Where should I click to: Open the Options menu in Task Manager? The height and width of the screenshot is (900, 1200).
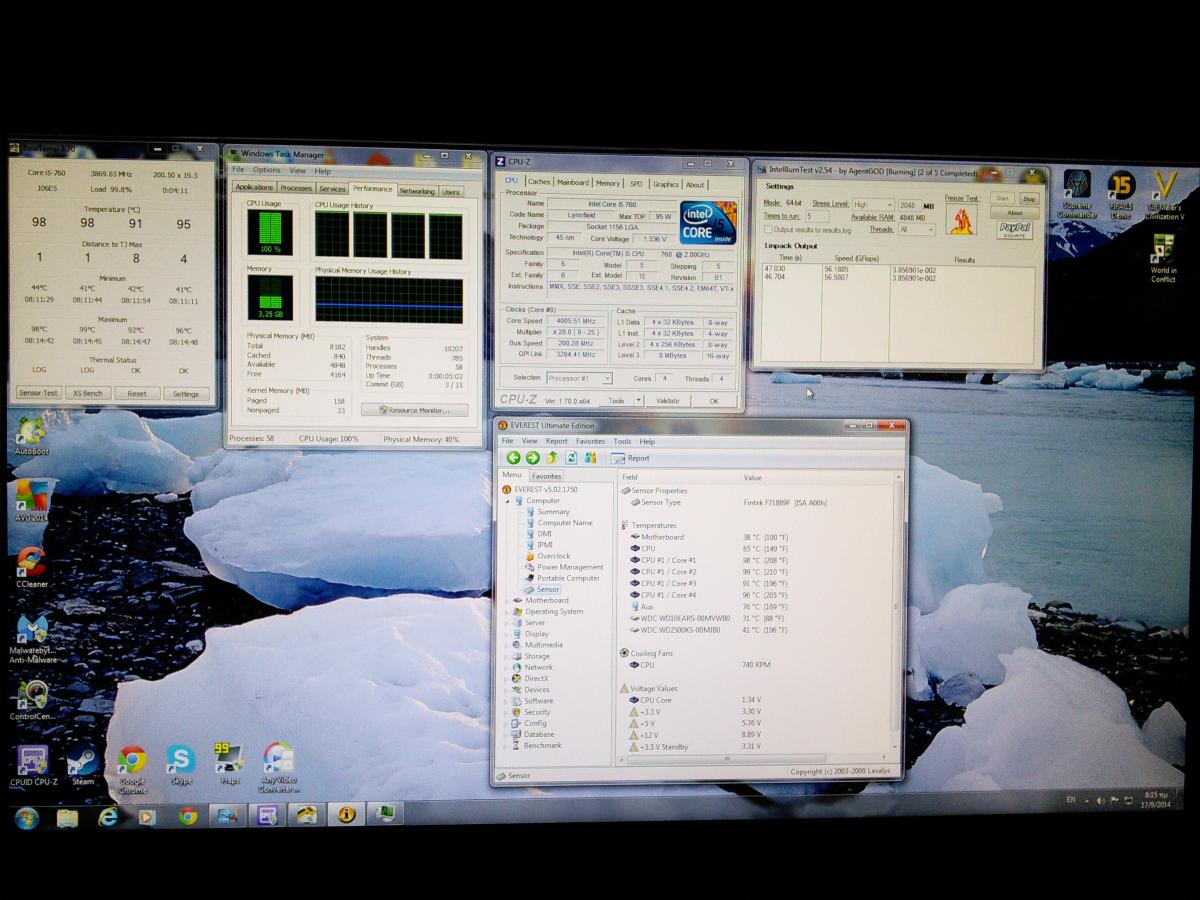267,170
